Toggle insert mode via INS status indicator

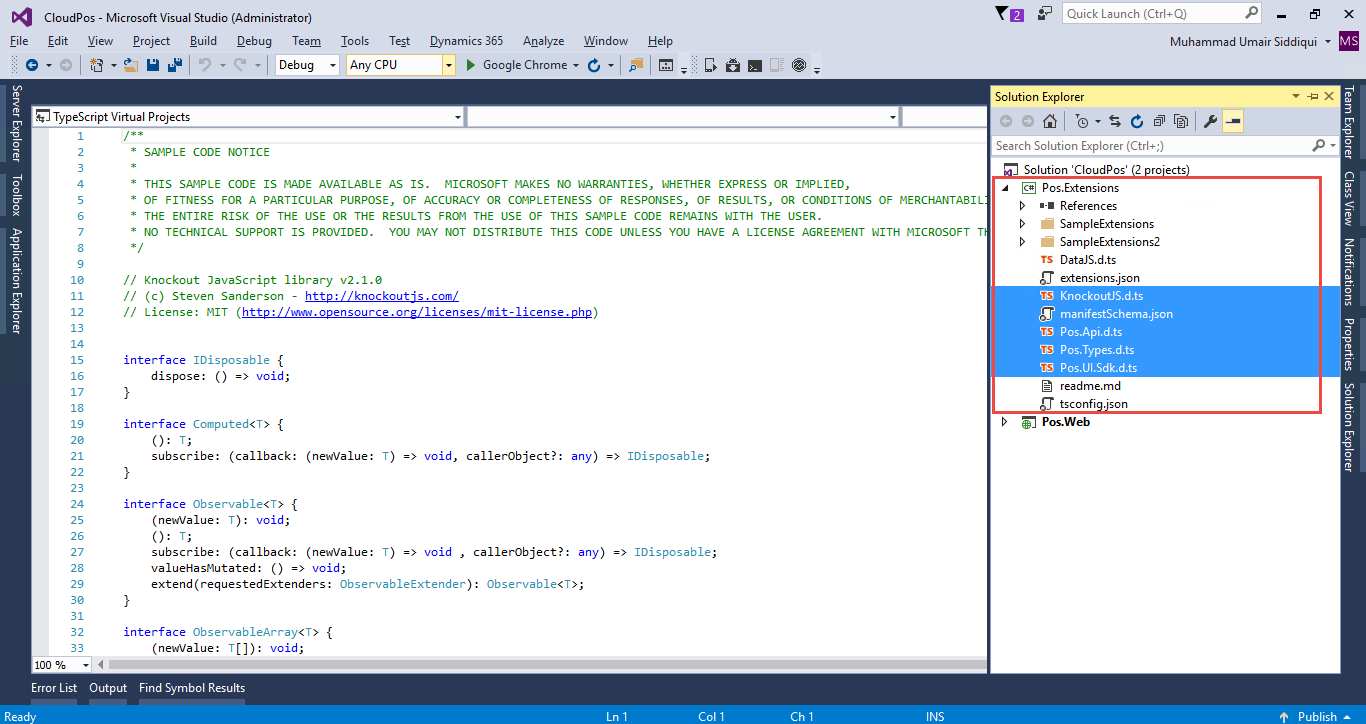pyautogui.click(x=934, y=716)
